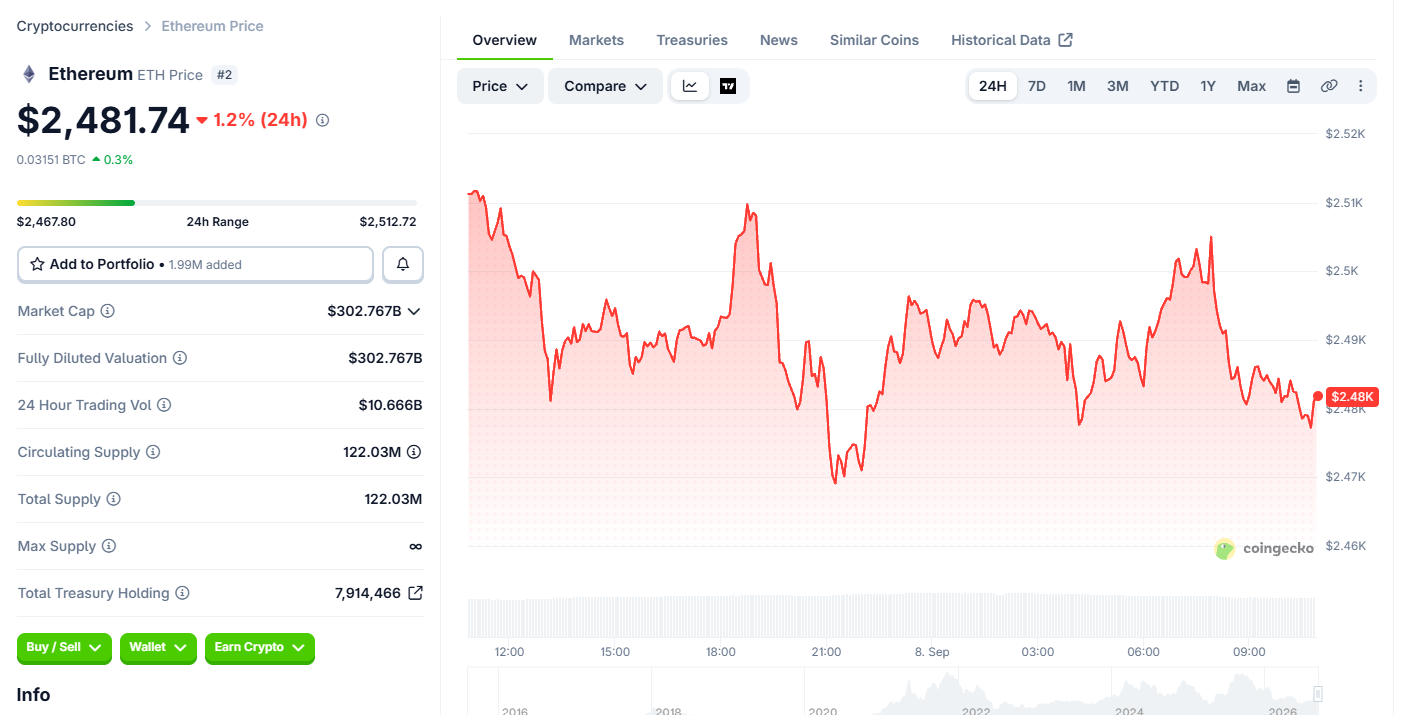Viewport: 1401px width, 715px height.
Task: Select the 1M time range
Action: point(1076,86)
